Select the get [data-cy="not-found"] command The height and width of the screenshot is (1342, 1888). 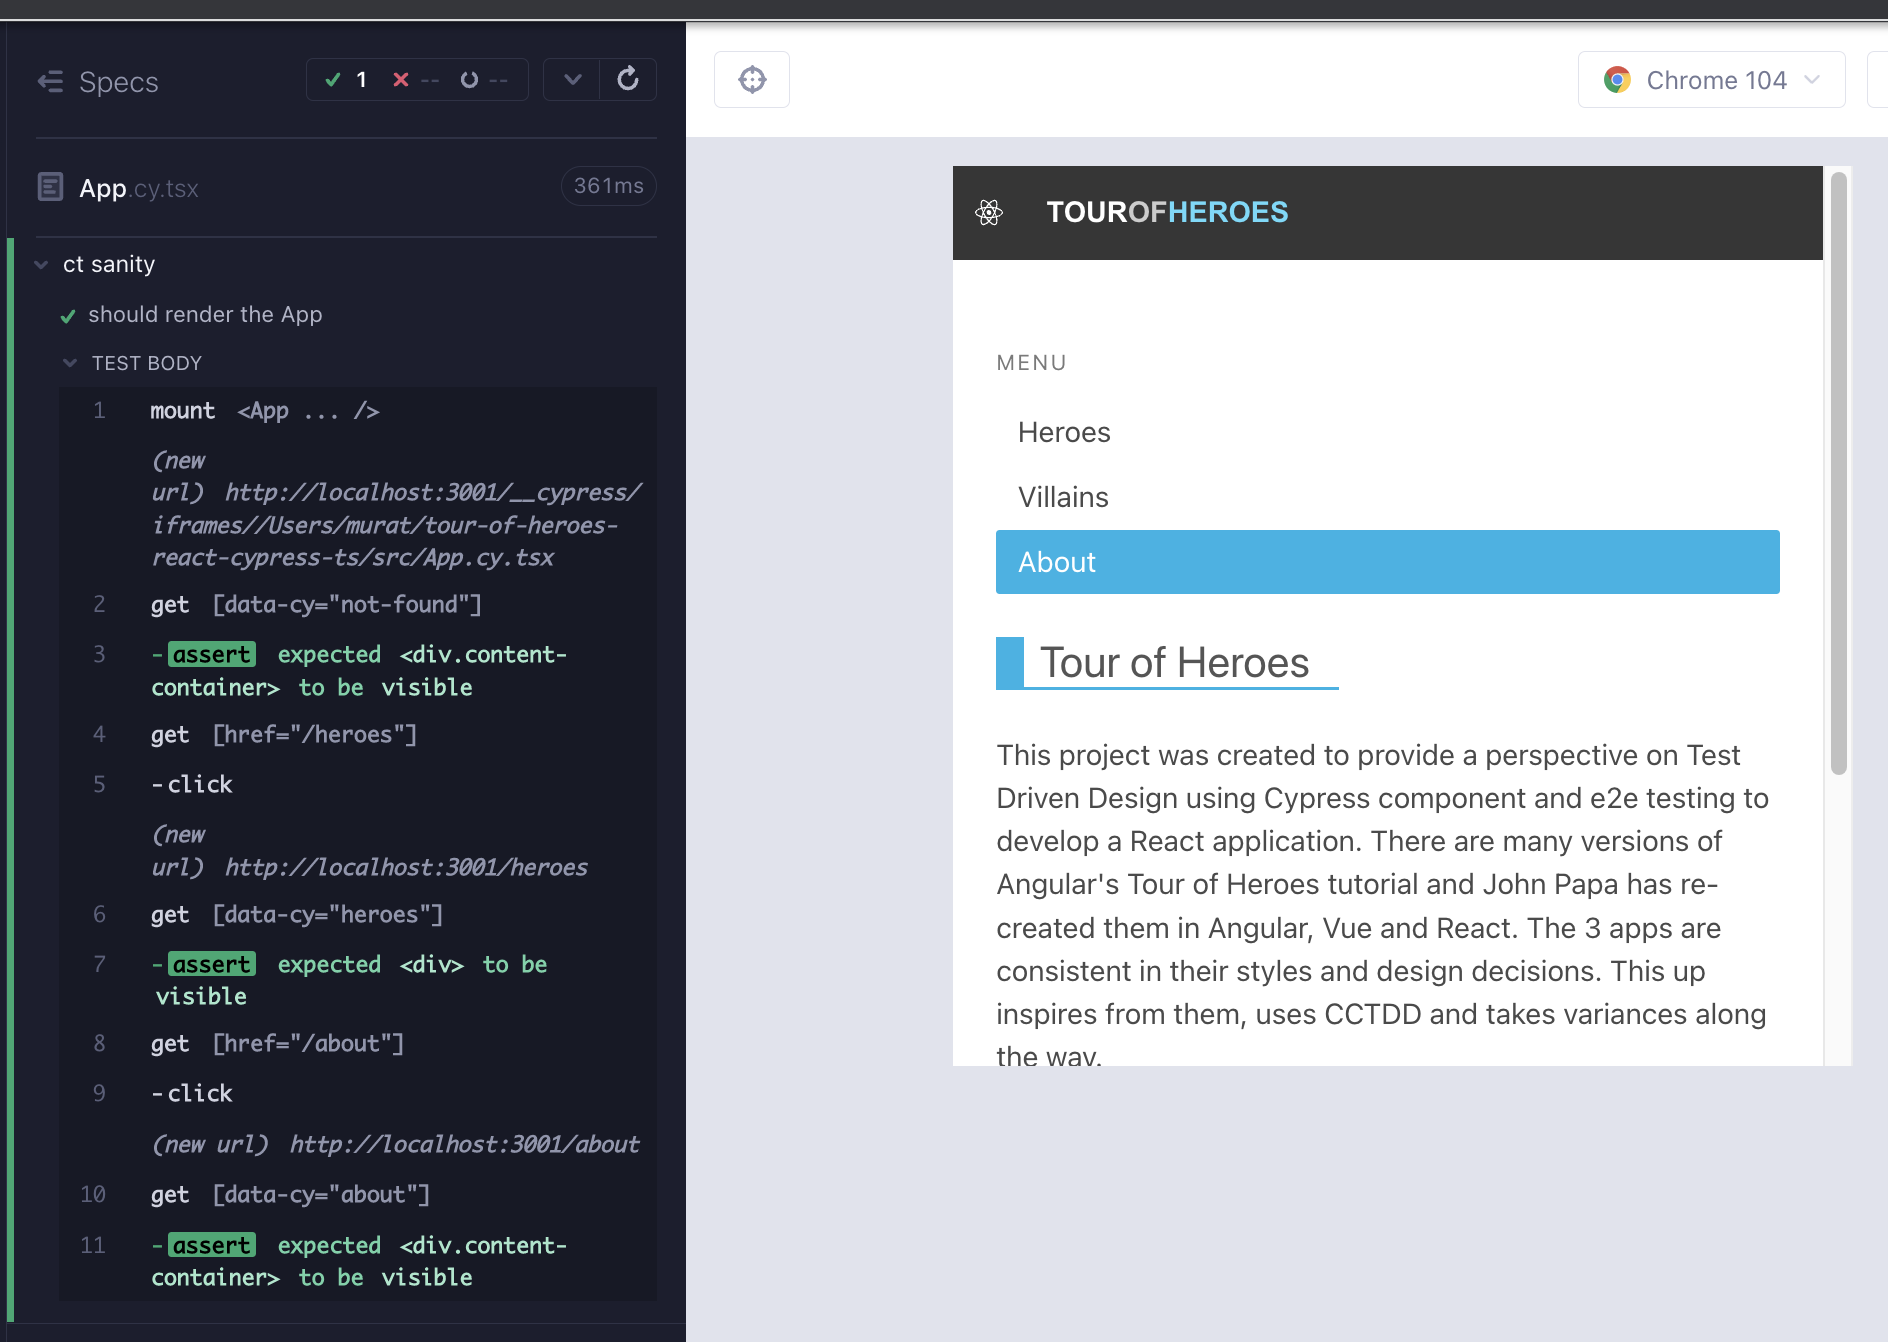pos(358,604)
